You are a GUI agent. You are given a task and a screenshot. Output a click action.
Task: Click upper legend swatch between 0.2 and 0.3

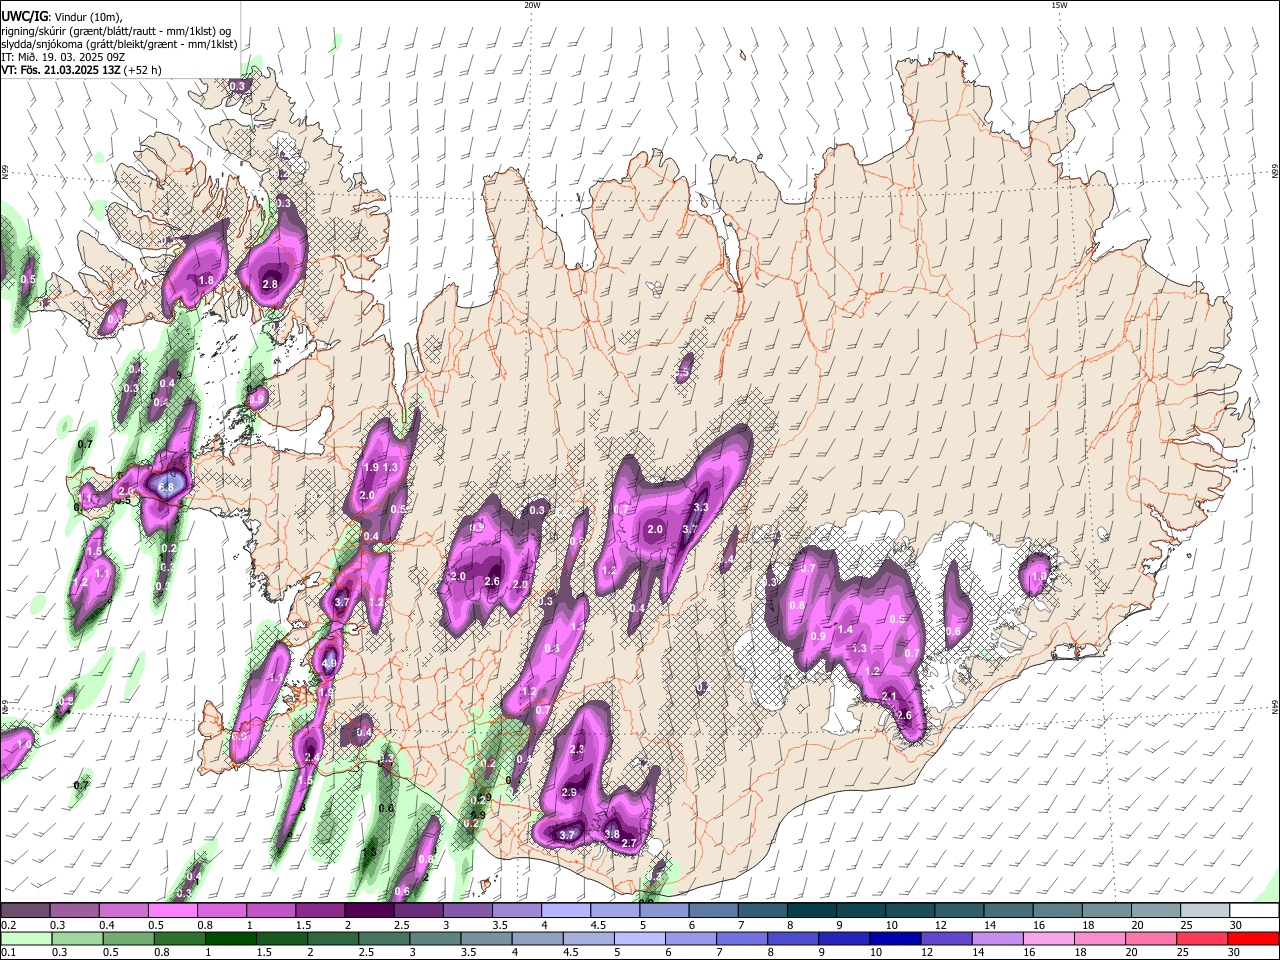pyautogui.click(x=25, y=911)
